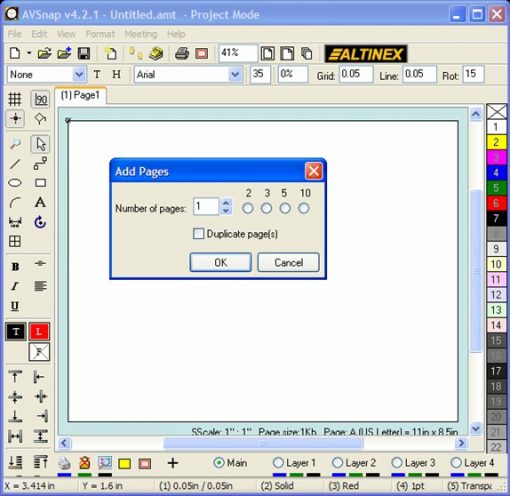
Task: Select the Layer 4 radio button
Action: click(456, 463)
